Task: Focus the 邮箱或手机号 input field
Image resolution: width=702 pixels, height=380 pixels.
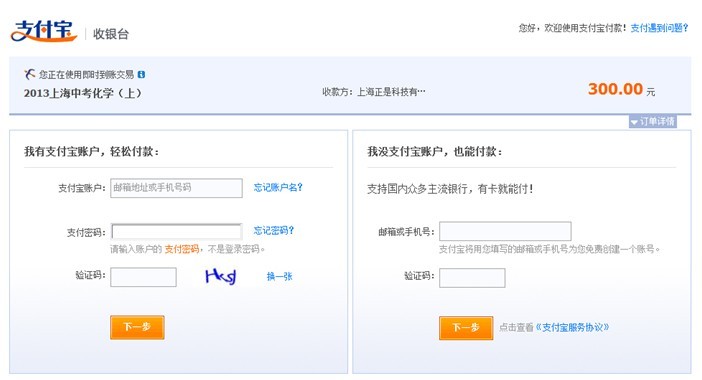Action: pyautogui.click(x=505, y=231)
